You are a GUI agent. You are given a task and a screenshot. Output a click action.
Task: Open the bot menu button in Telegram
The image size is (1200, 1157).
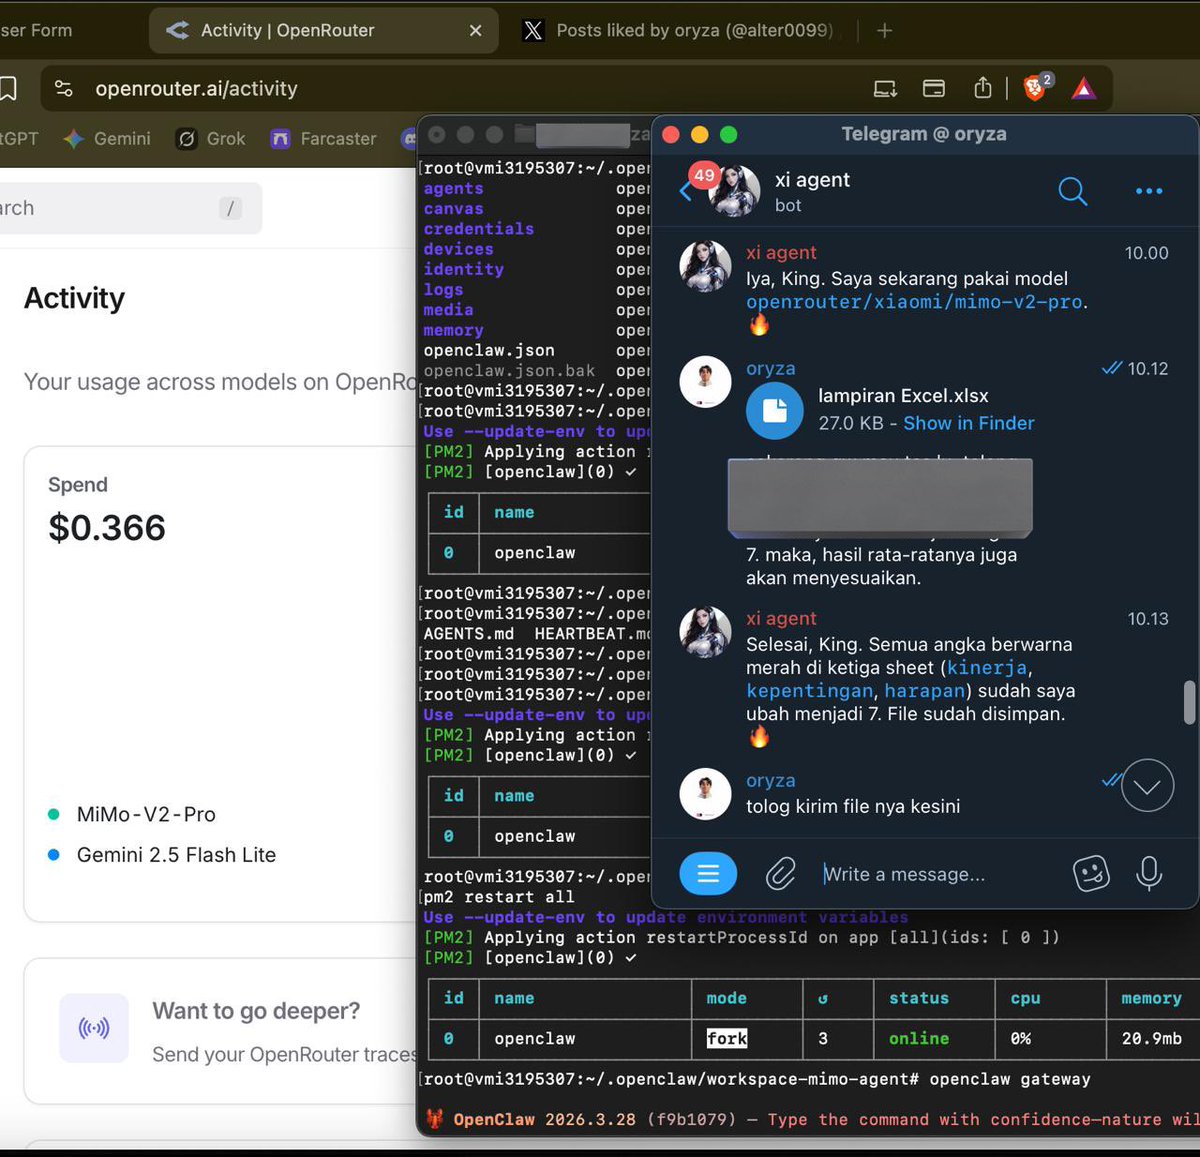click(x=708, y=874)
